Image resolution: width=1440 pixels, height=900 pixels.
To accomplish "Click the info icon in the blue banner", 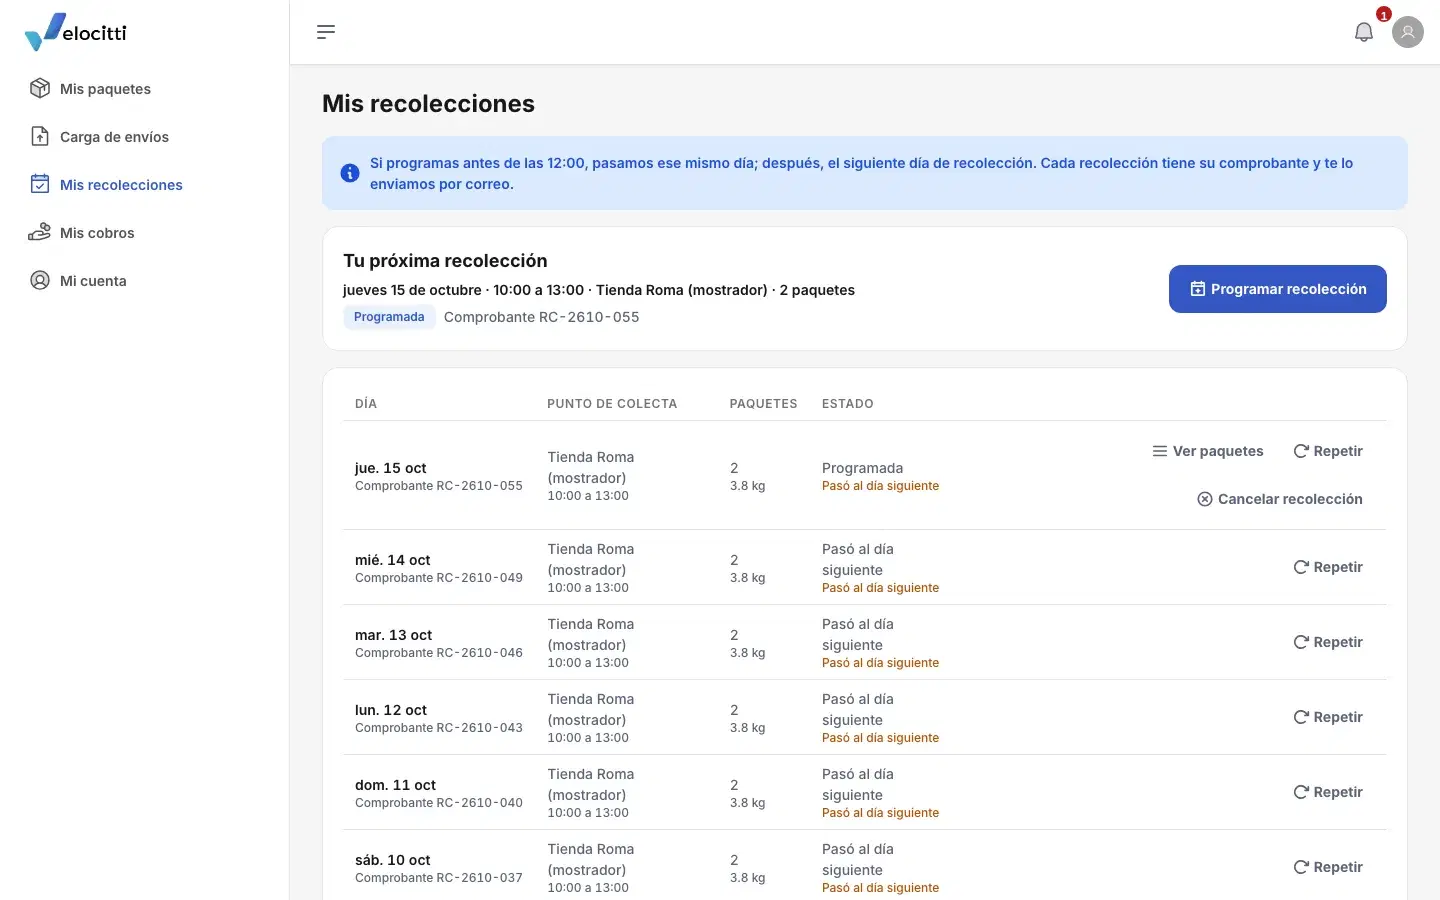I will point(350,173).
